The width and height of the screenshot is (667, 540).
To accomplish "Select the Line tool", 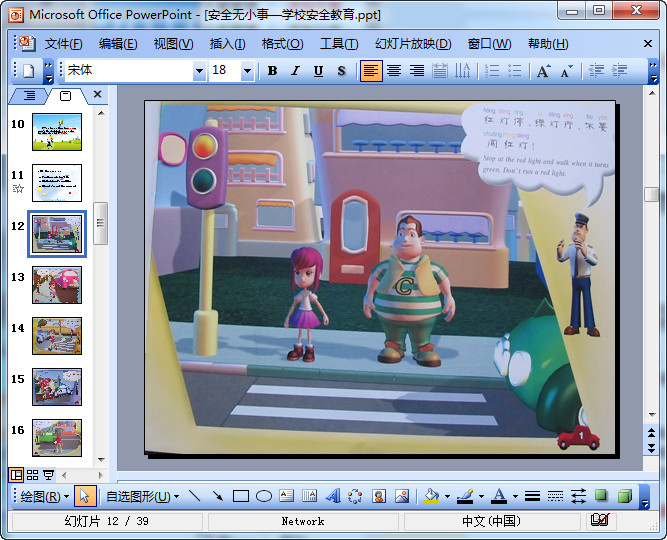I will coord(195,496).
